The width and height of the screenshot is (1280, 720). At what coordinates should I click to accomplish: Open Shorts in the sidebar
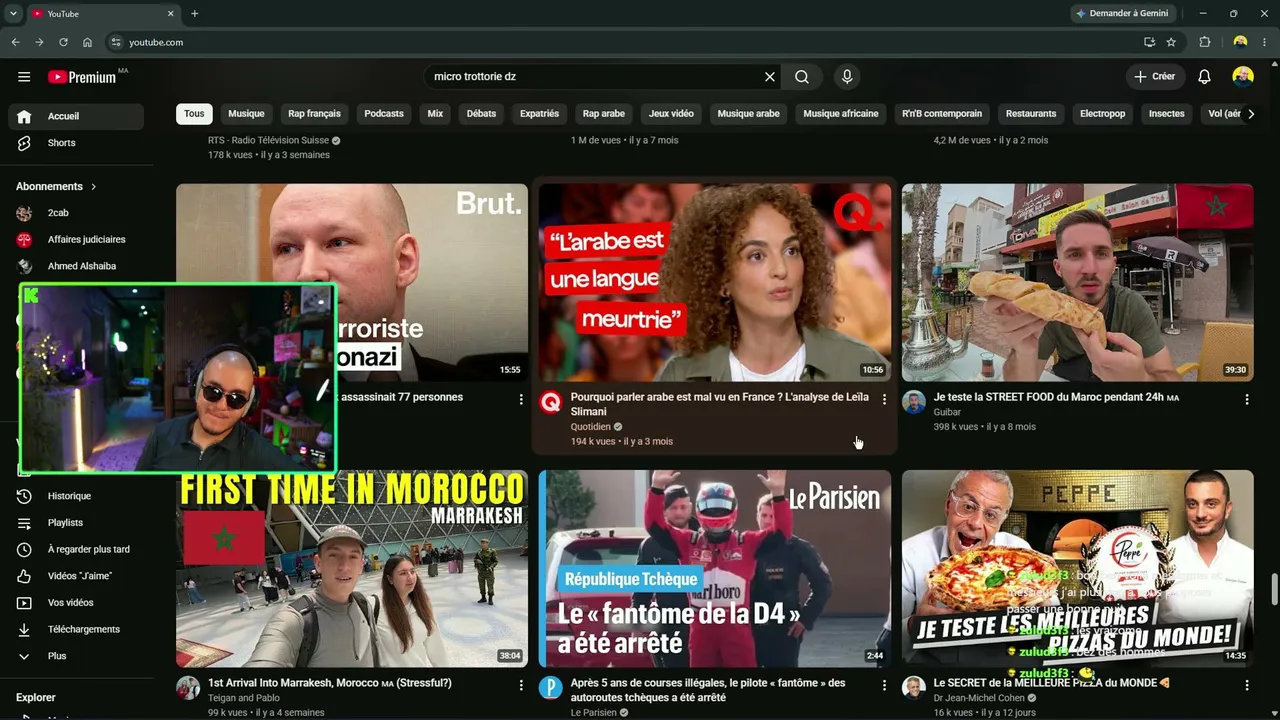[76, 143]
